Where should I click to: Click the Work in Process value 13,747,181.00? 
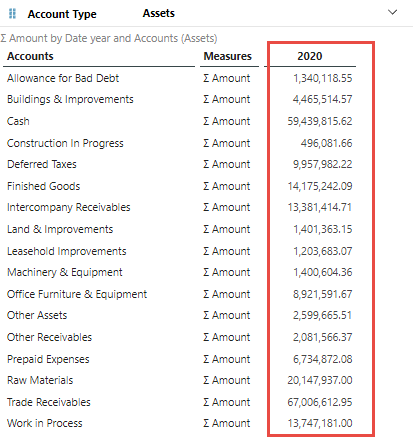click(320, 423)
